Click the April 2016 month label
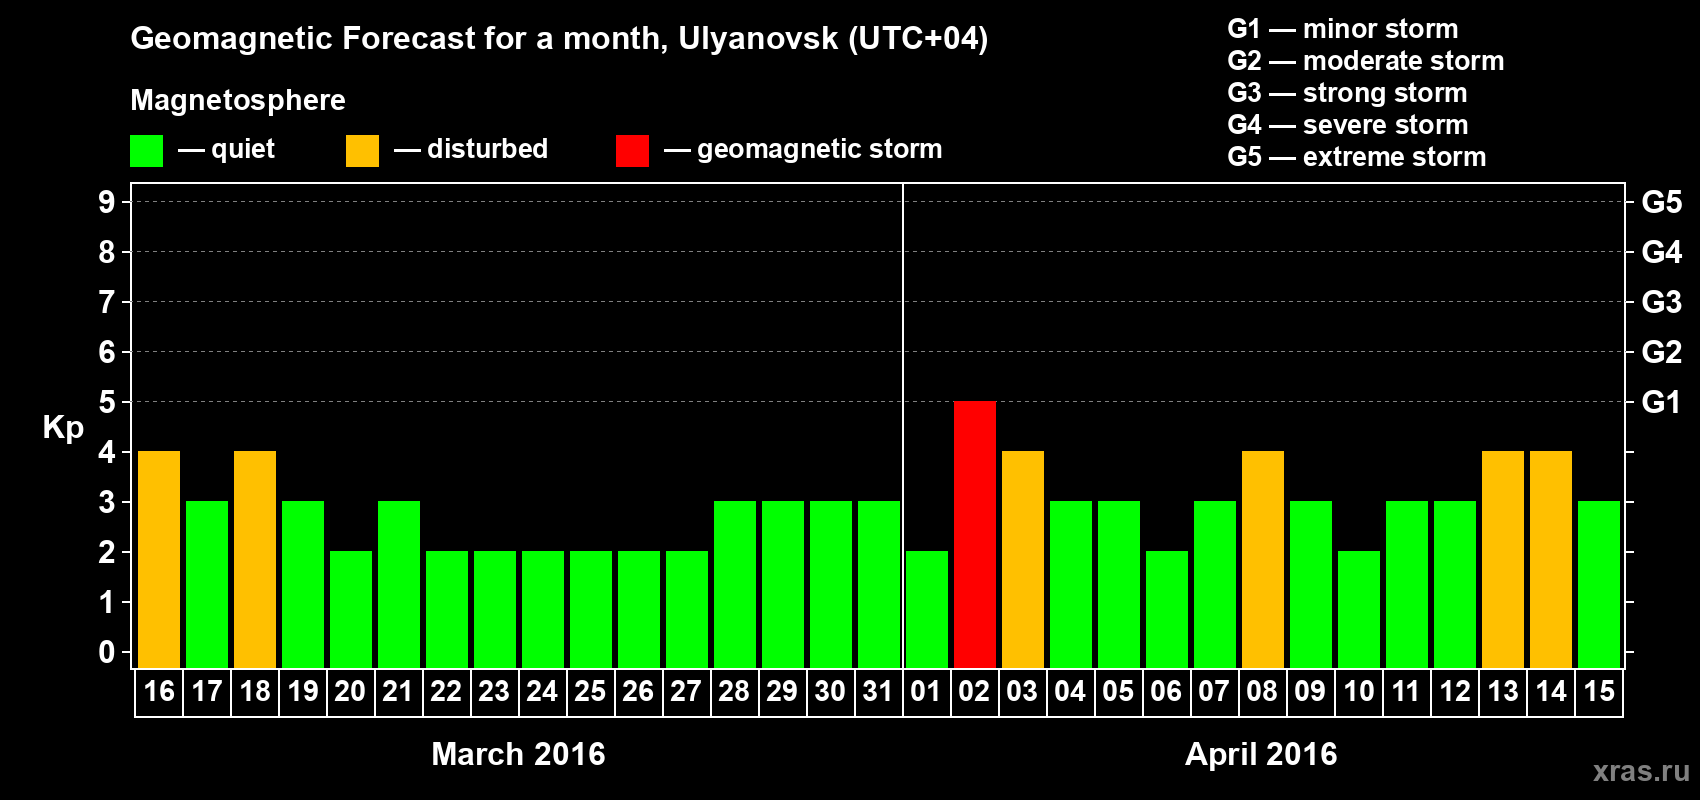This screenshot has width=1700, height=800. (1261, 754)
